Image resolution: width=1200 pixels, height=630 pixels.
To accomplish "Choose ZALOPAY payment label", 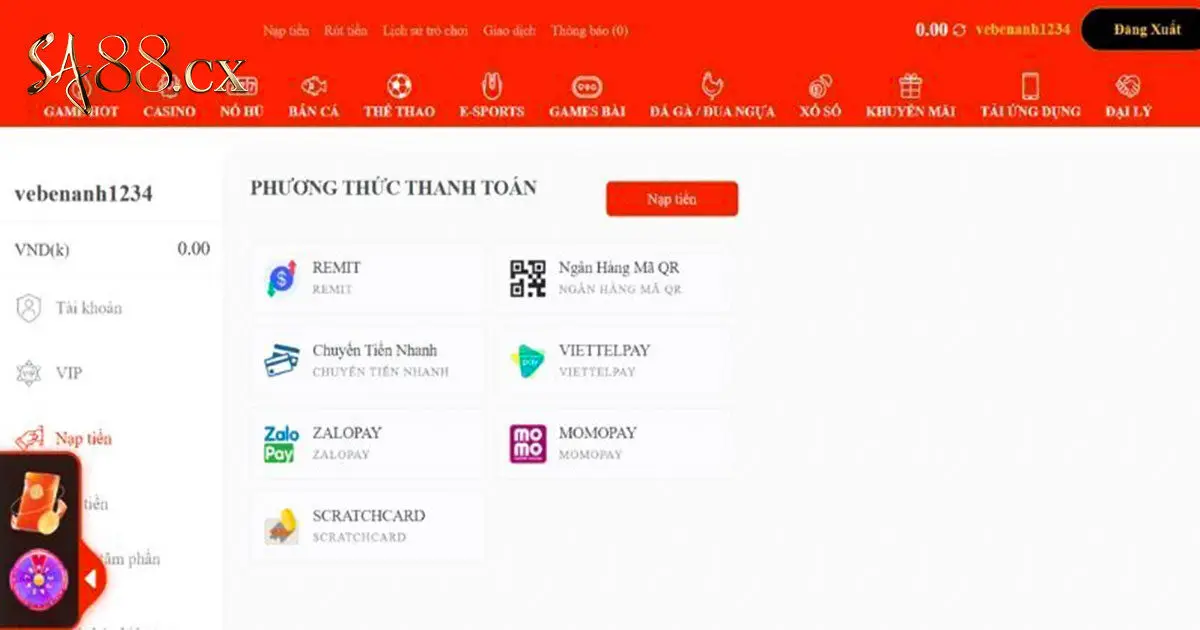I will [347, 433].
